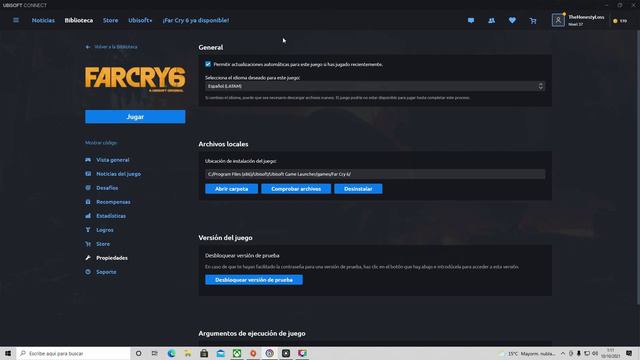Click the Windows taskbar search box
The width and height of the screenshot is (640, 360).
pos(73,353)
